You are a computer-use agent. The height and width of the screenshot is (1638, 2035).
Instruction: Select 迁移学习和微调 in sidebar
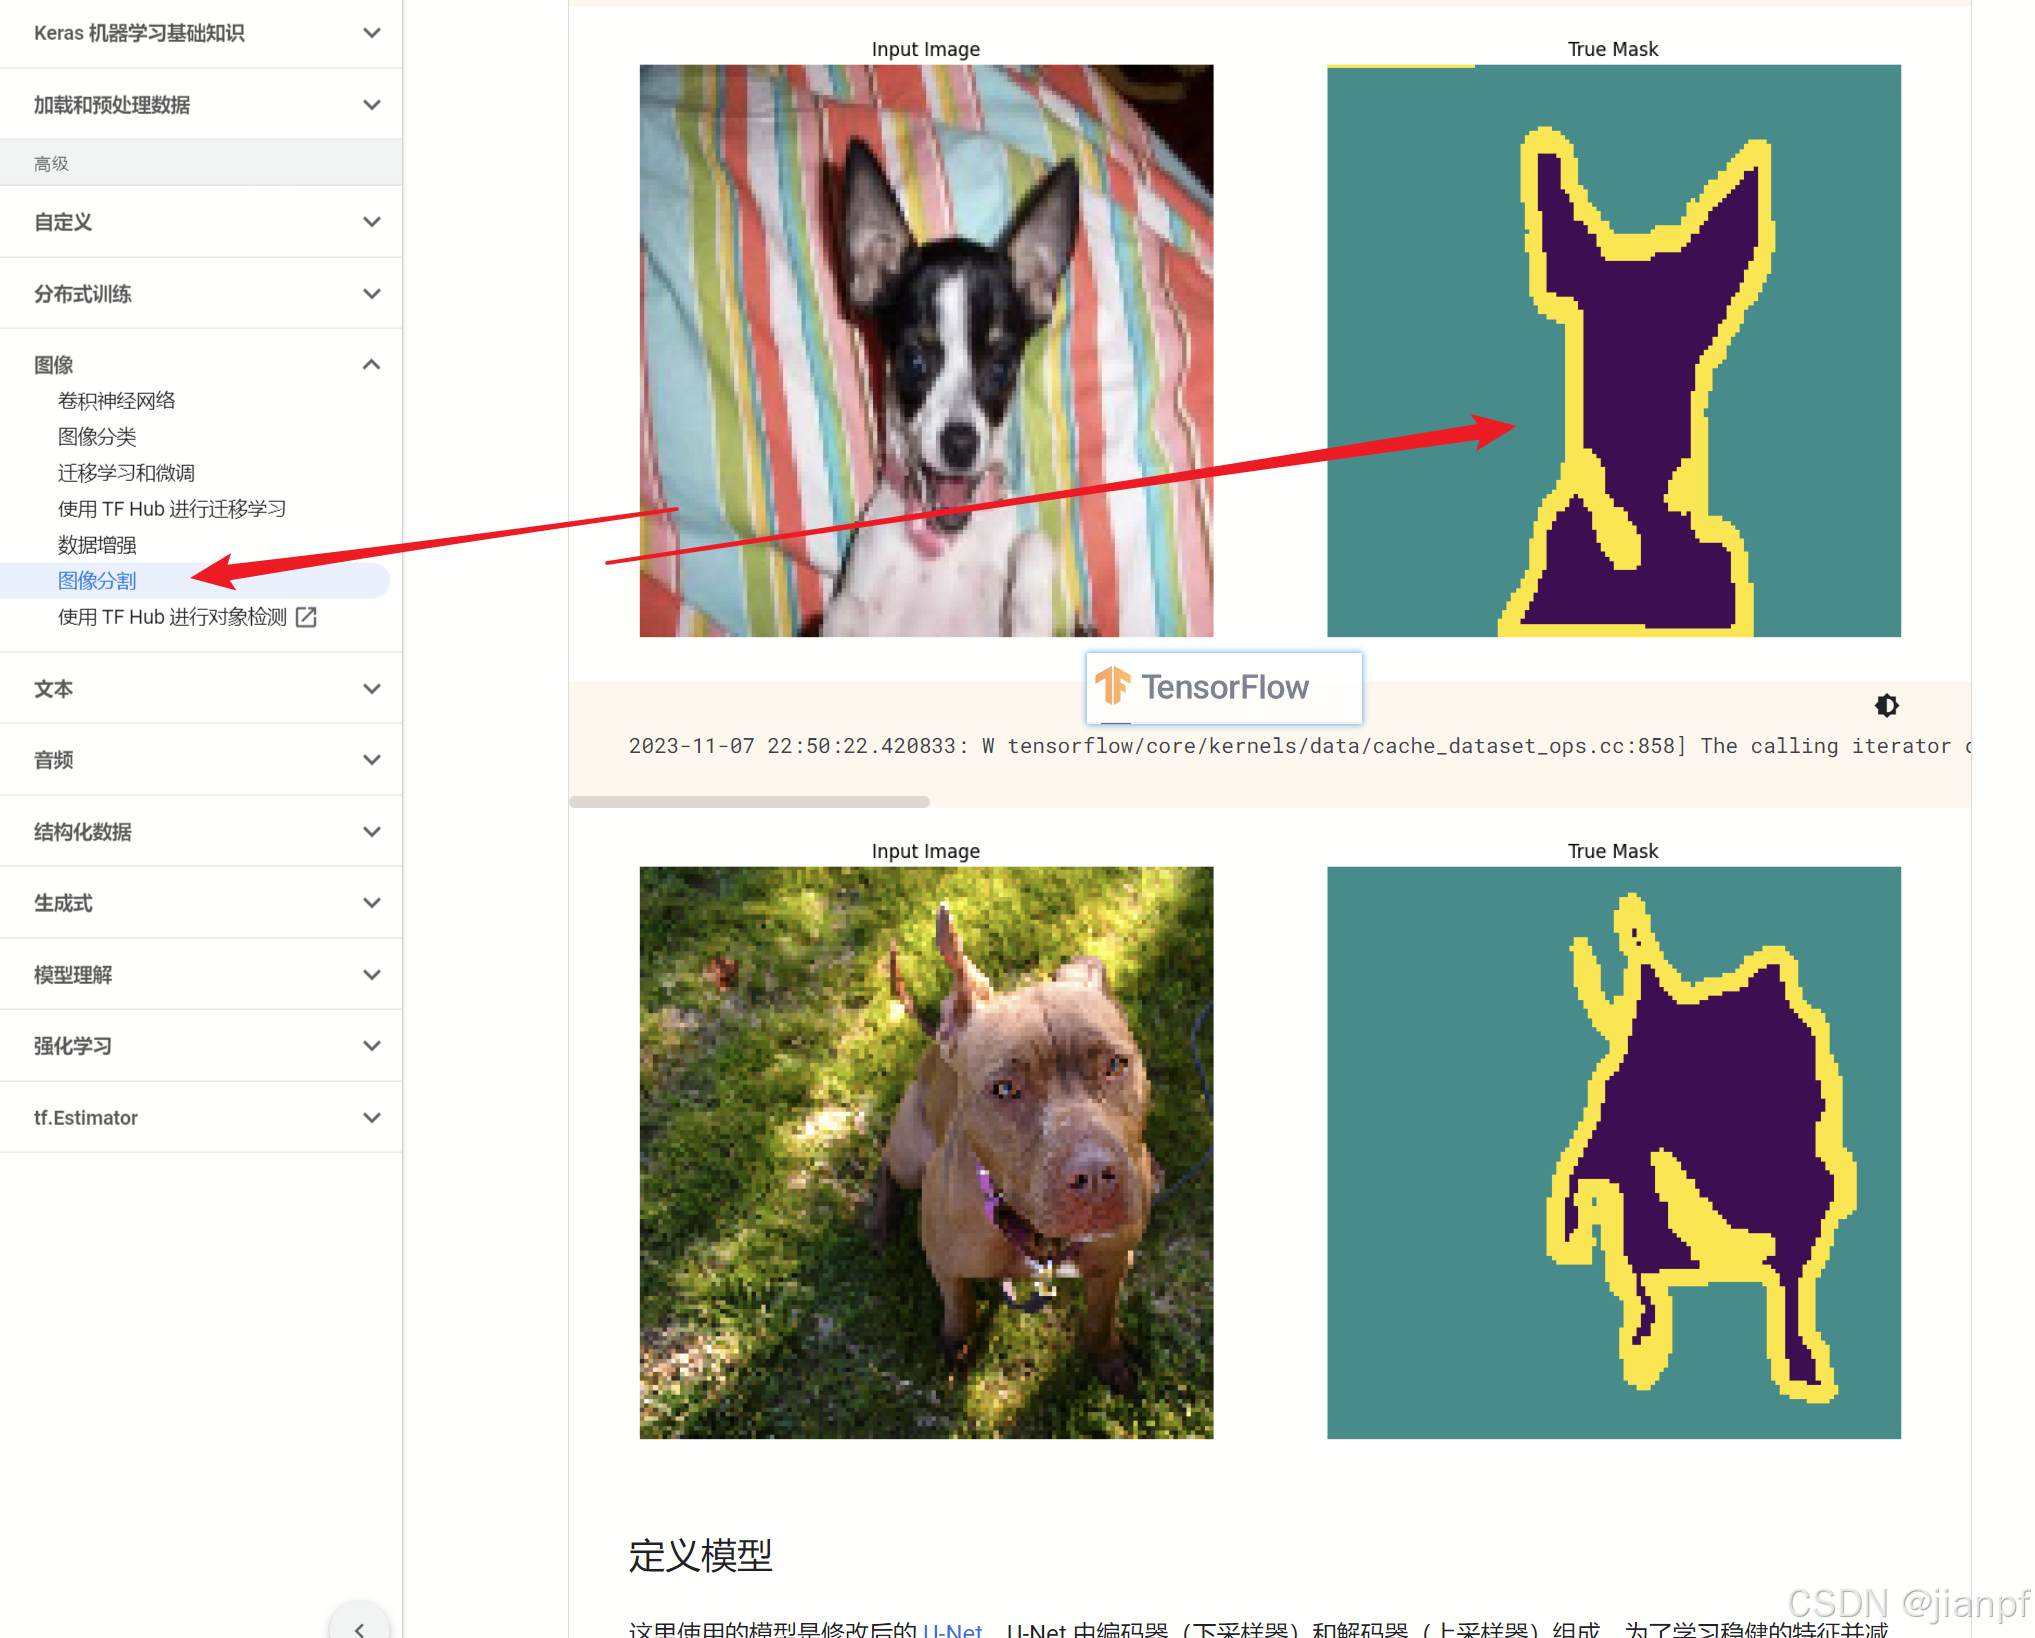[126, 473]
